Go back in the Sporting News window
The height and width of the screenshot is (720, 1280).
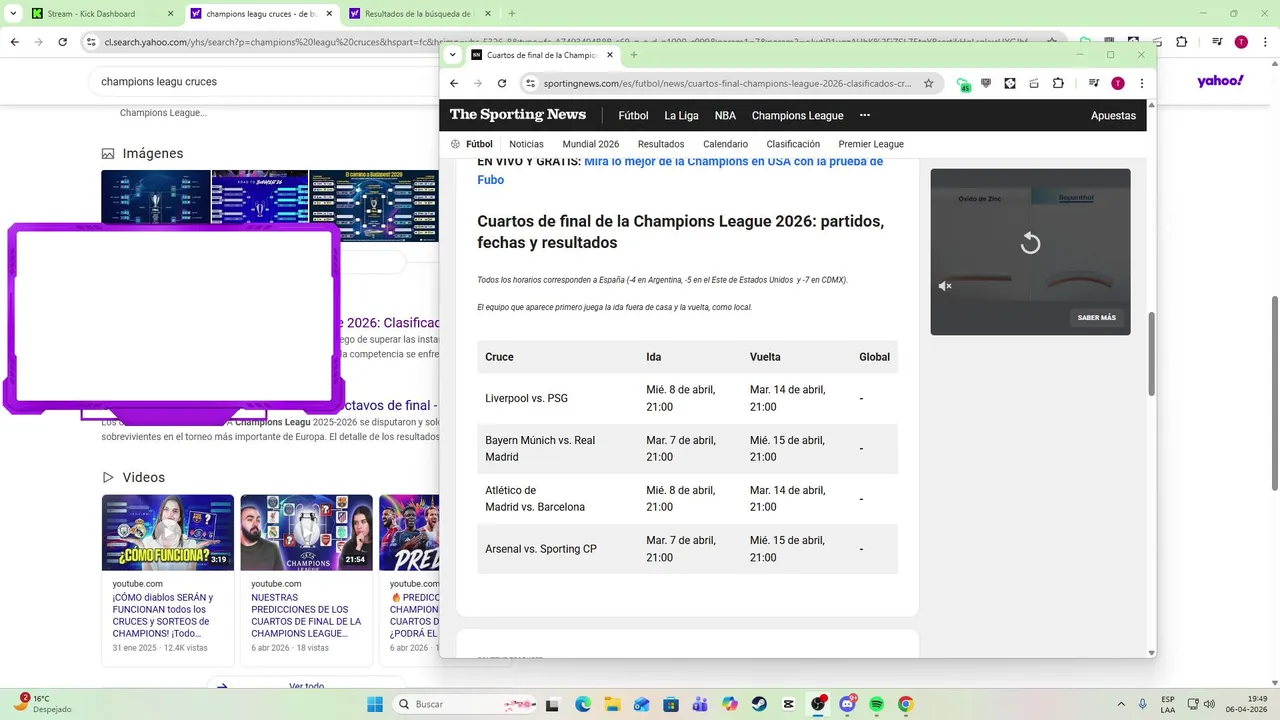tap(454, 84)
